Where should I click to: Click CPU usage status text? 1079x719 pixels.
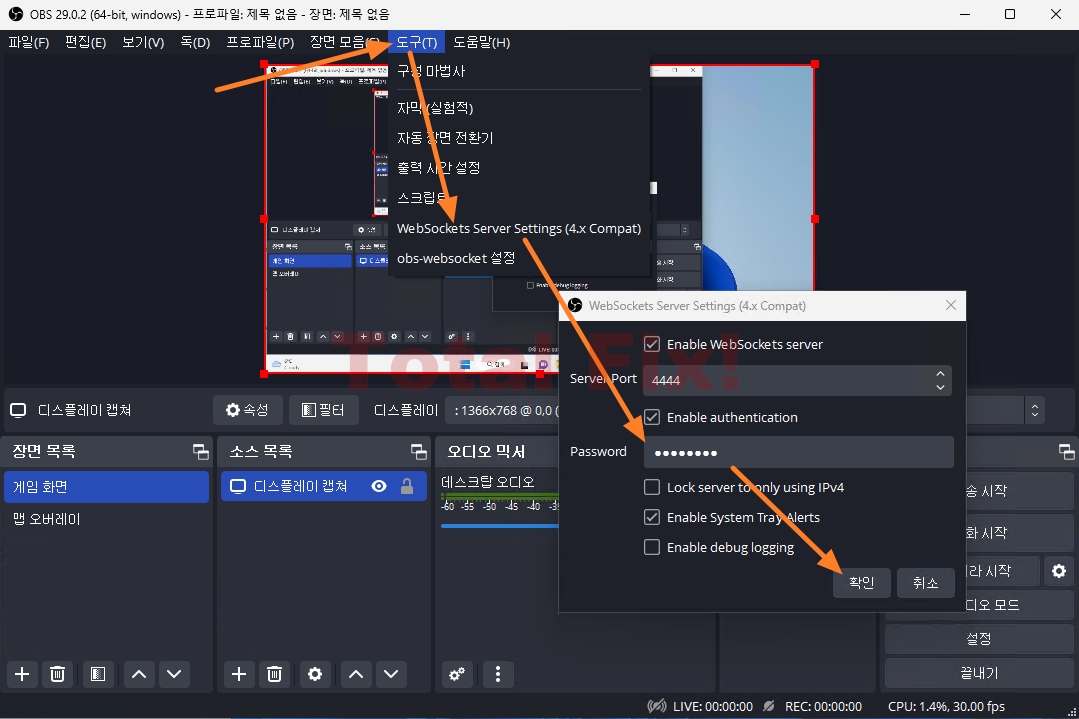[946, 707]
